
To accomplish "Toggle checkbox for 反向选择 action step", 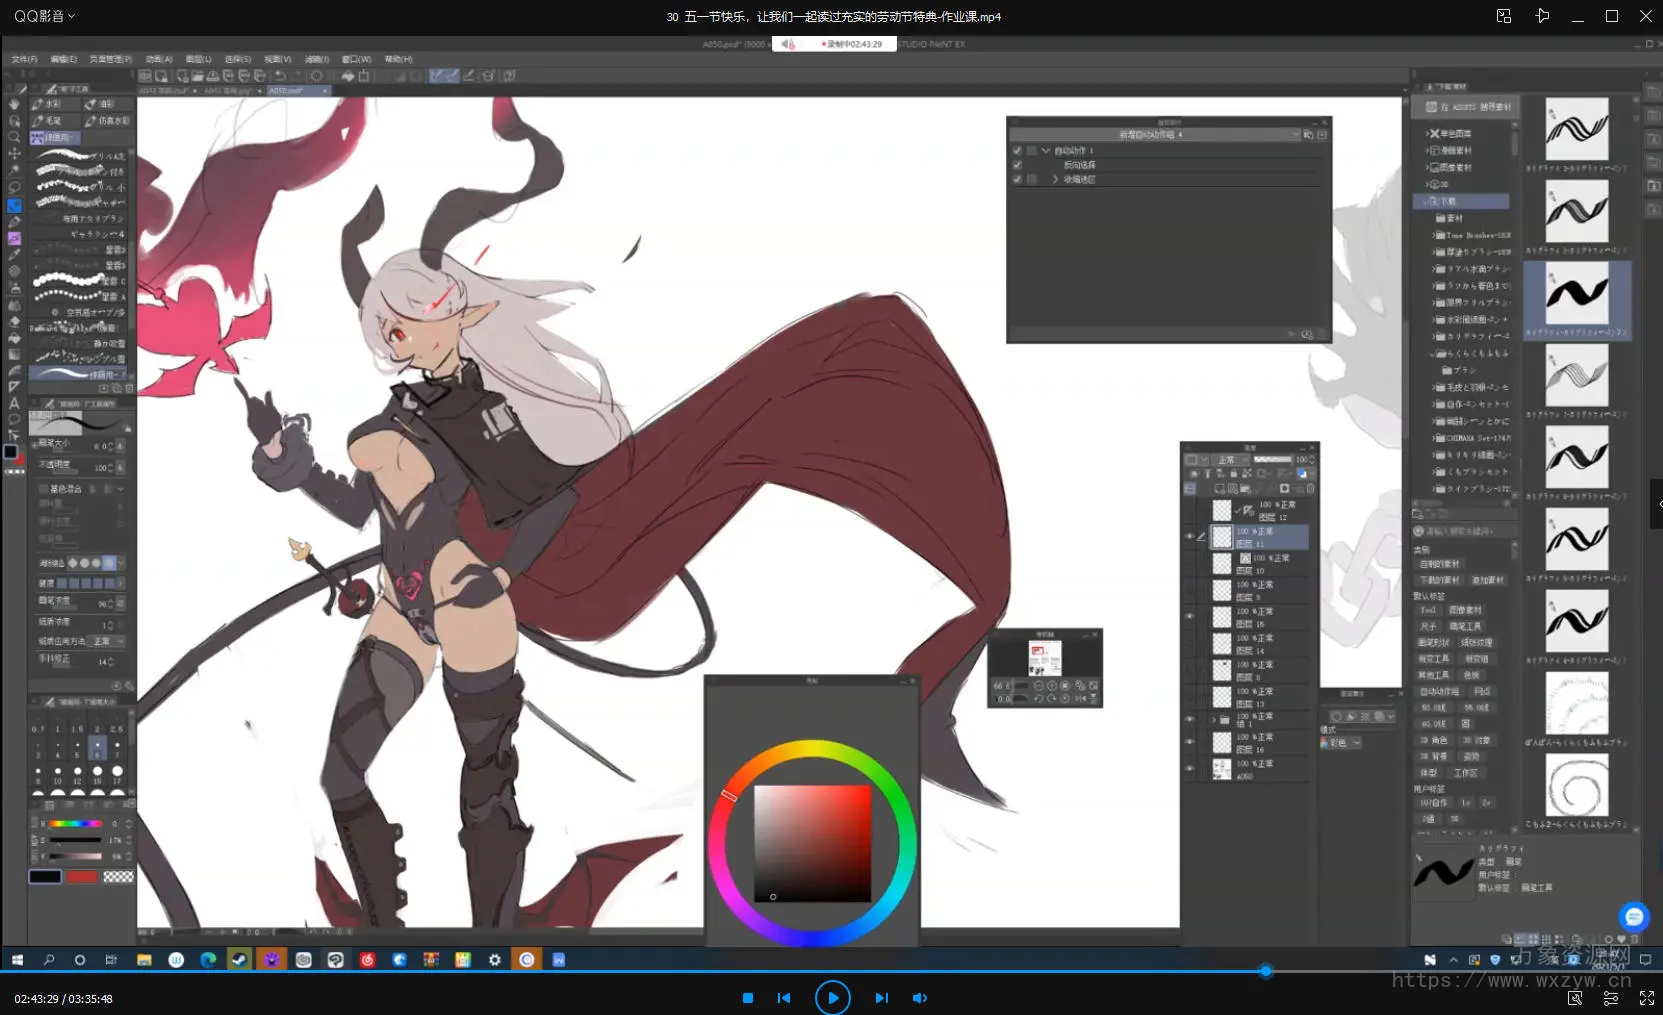I will pyautogui.click(x=1017, y=165).
